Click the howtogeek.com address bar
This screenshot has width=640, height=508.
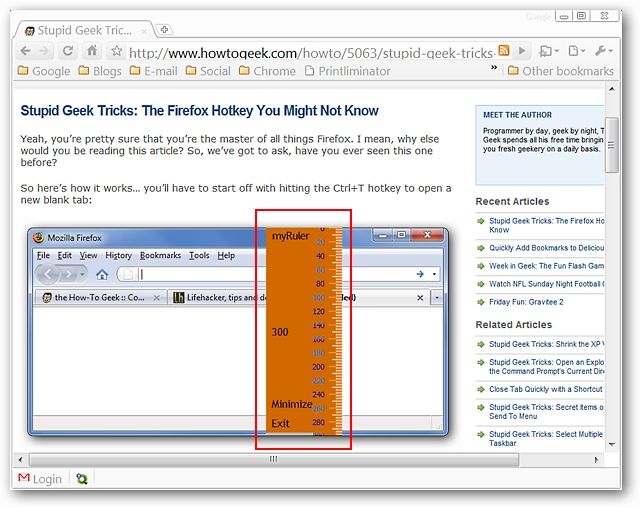tap(311, 53)
